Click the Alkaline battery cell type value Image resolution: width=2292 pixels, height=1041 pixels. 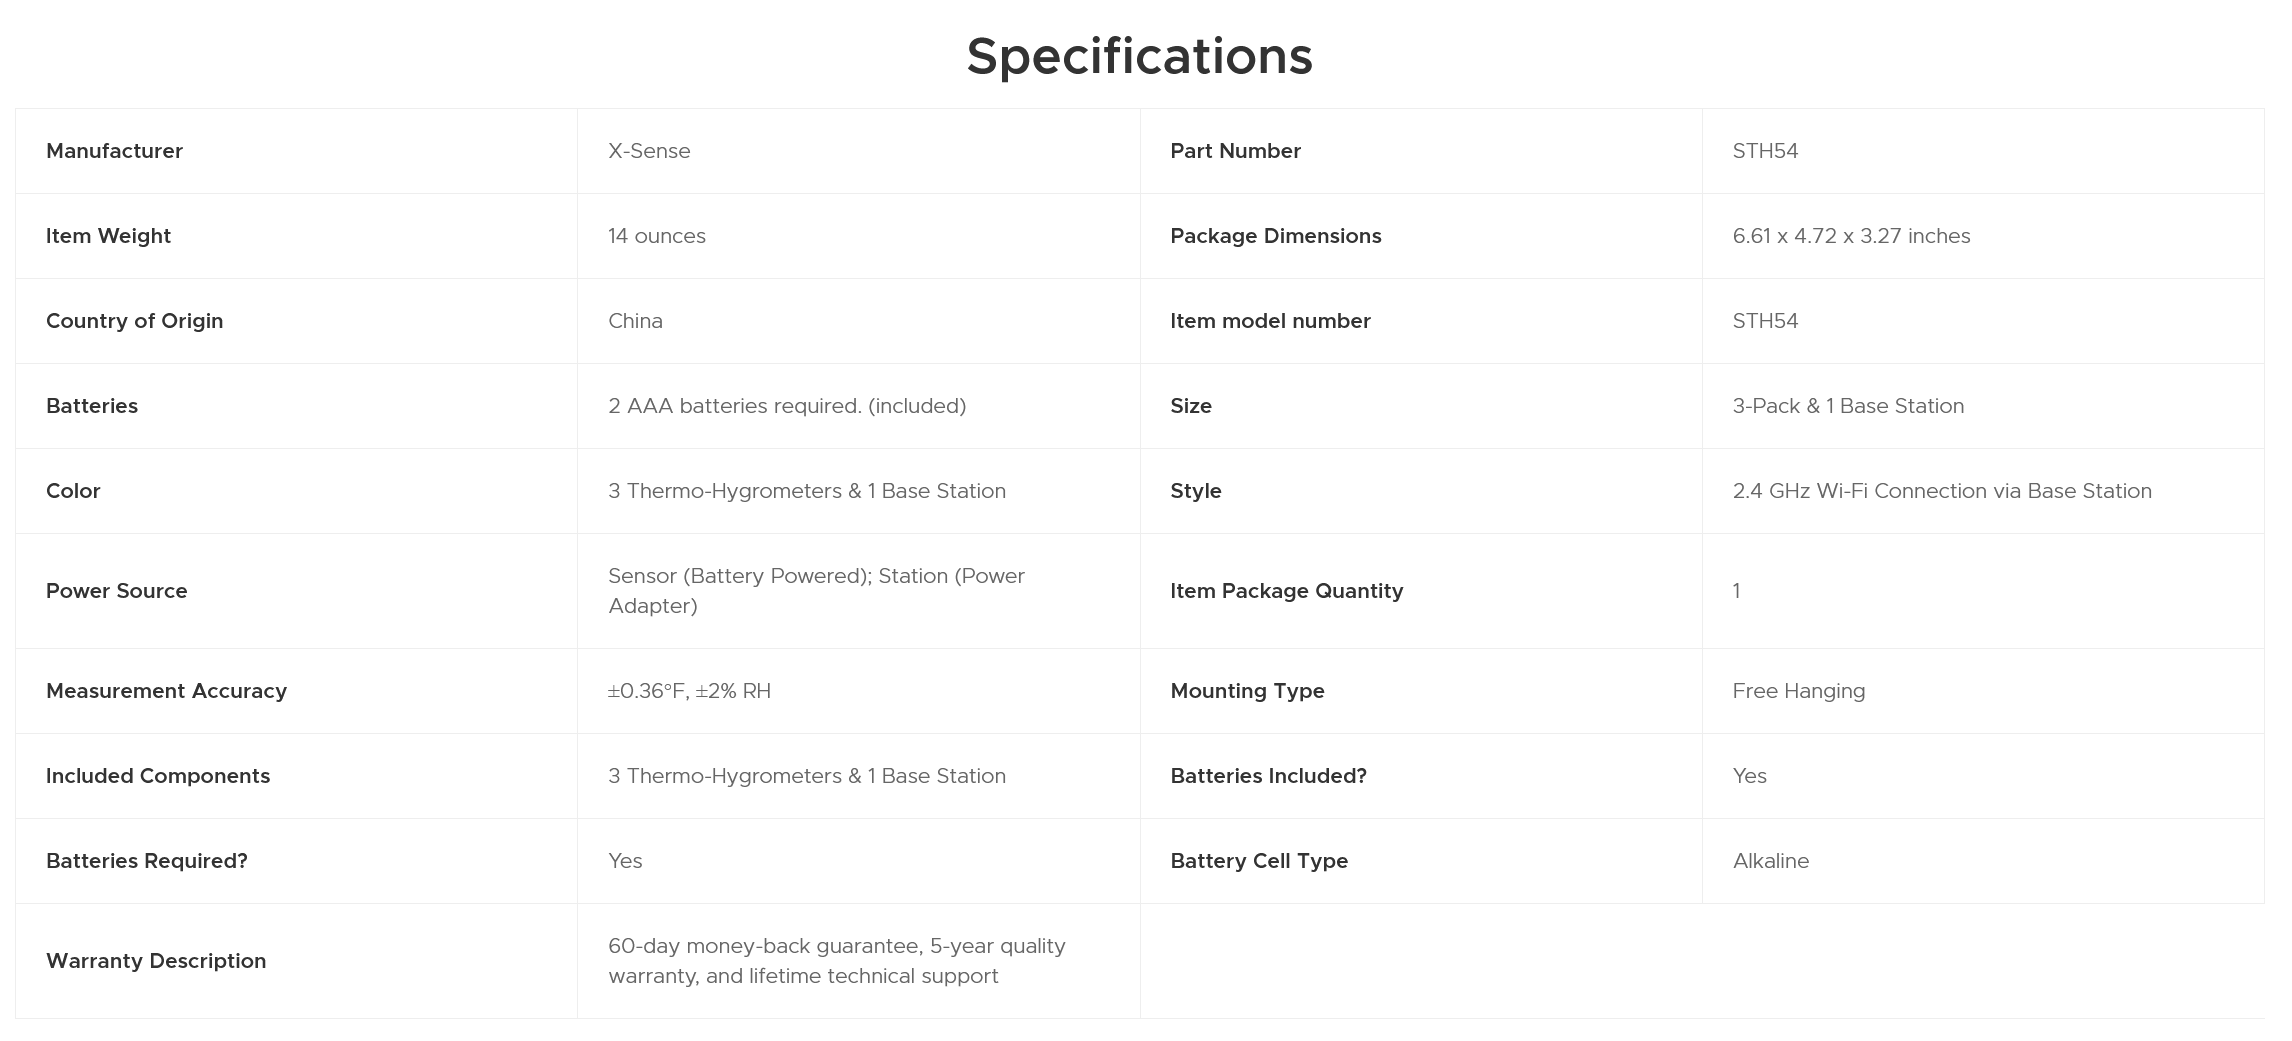coord(1771,861)
